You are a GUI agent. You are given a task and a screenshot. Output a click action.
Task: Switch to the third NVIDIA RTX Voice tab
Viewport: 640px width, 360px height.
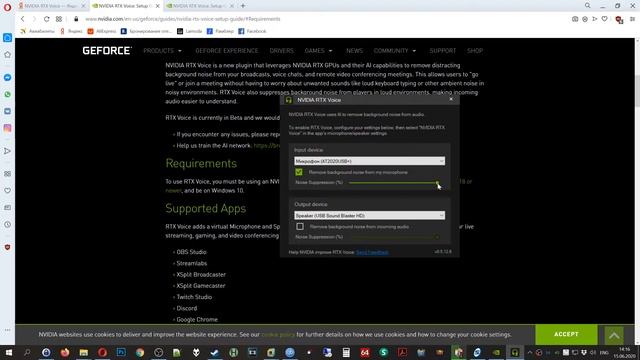pyautogui.click(x=200, y=6)
